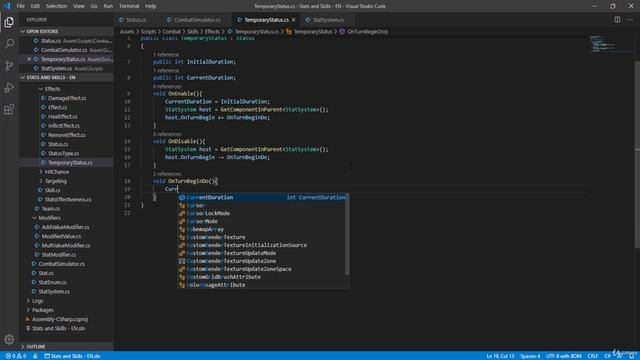Click the '2 references' code lens above OnTurnBeginDo
Screen dimensions: 640x360
click(167, 174)
